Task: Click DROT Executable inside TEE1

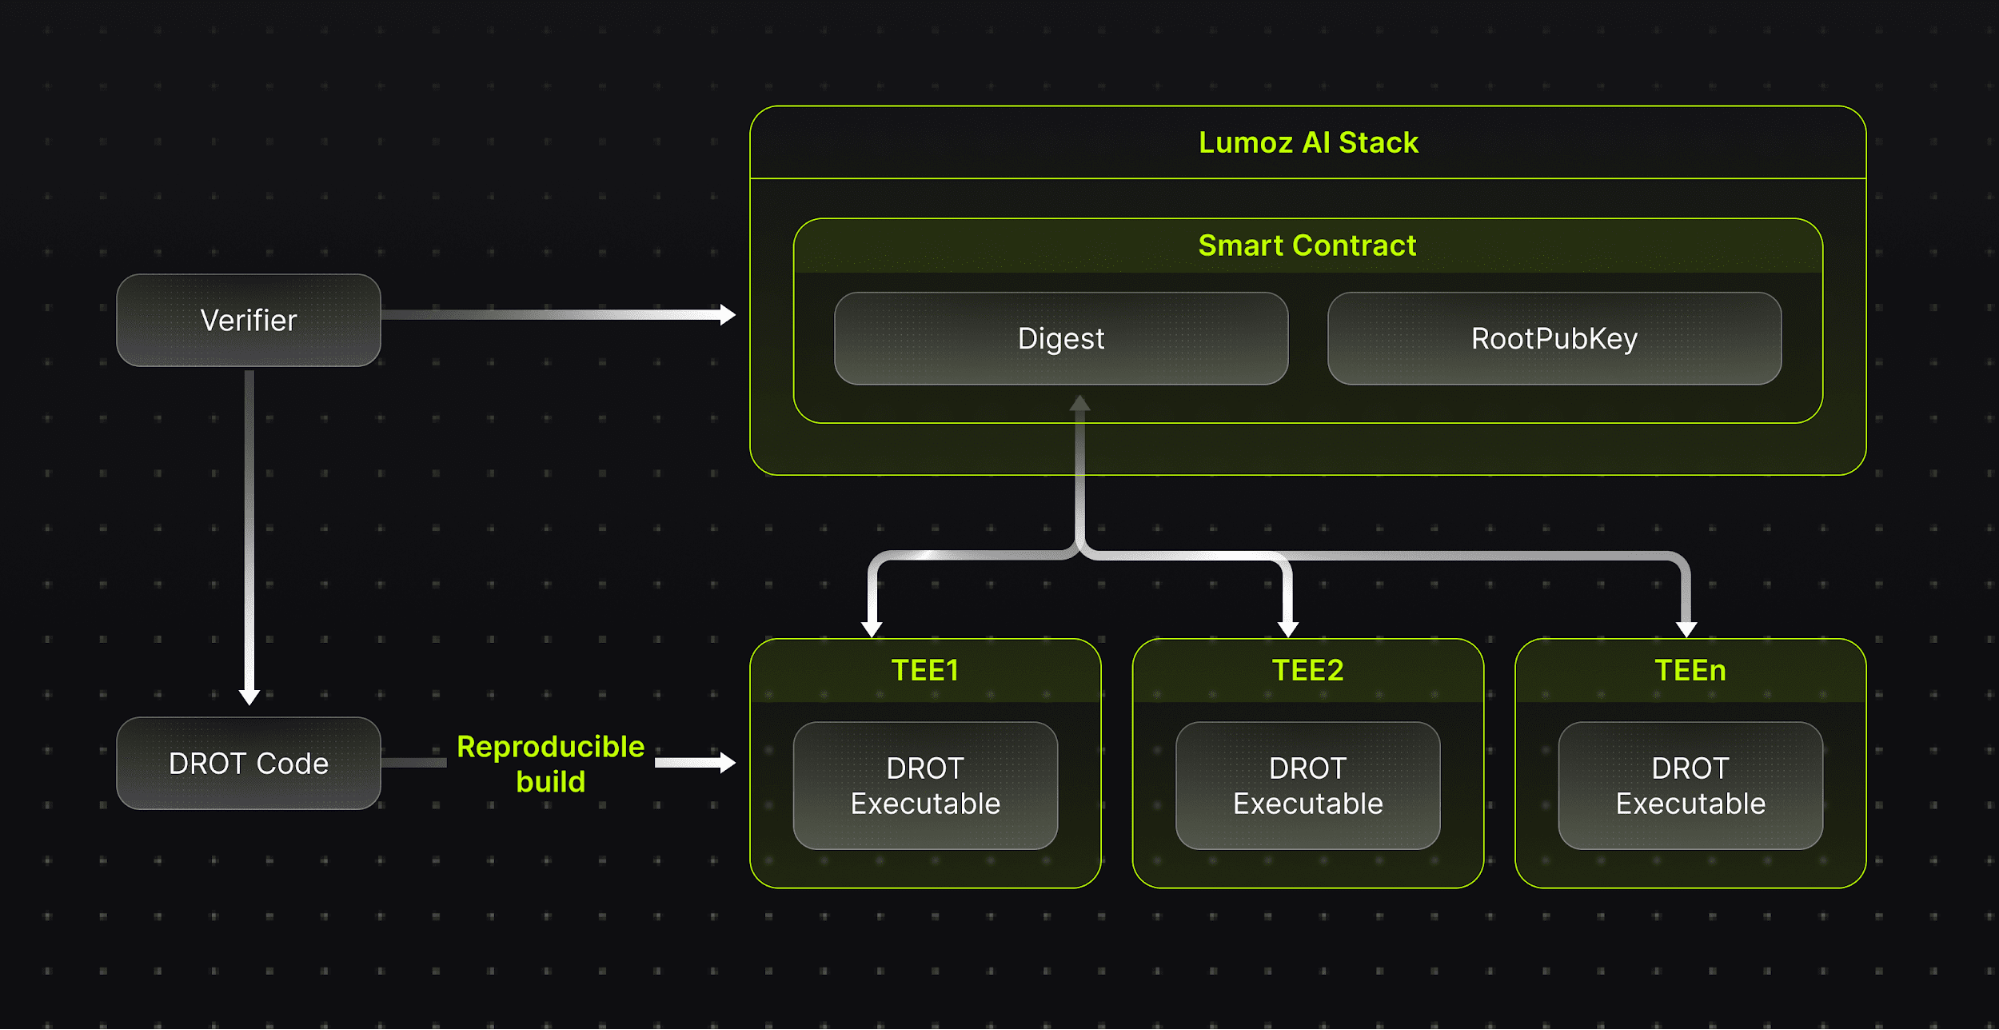Action: [x=925, y=786]
